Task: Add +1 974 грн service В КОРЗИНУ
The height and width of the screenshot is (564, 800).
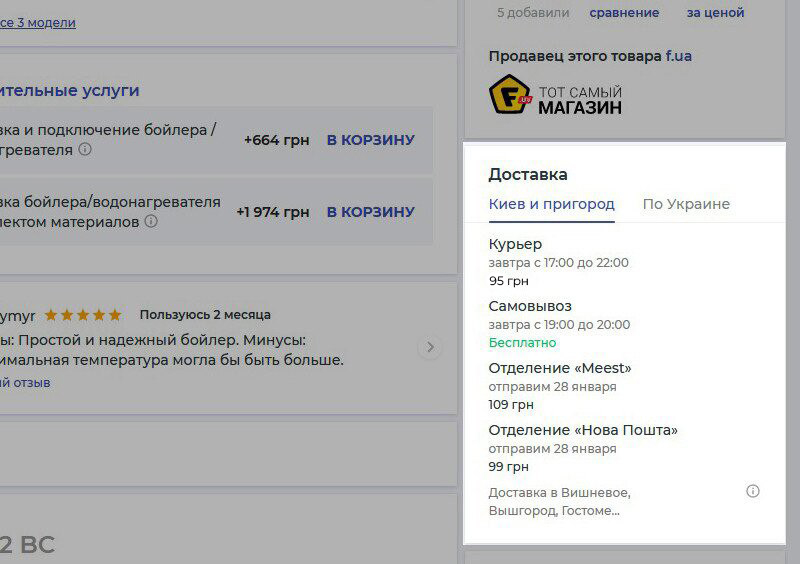Action: coord(370,212)
